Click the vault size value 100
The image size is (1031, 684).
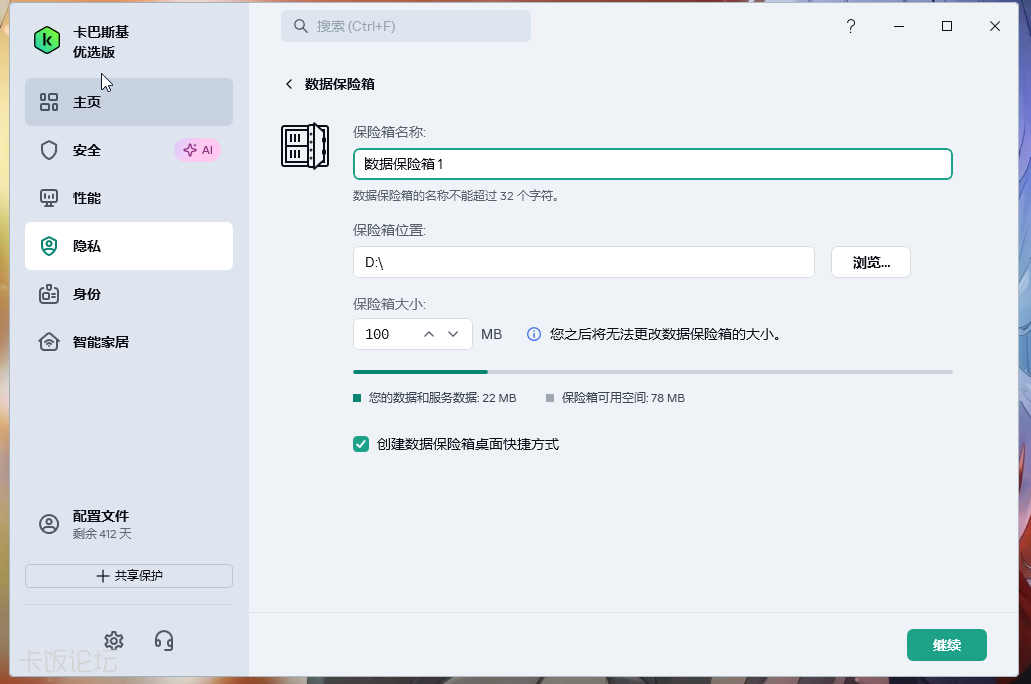tap(377, 334)
